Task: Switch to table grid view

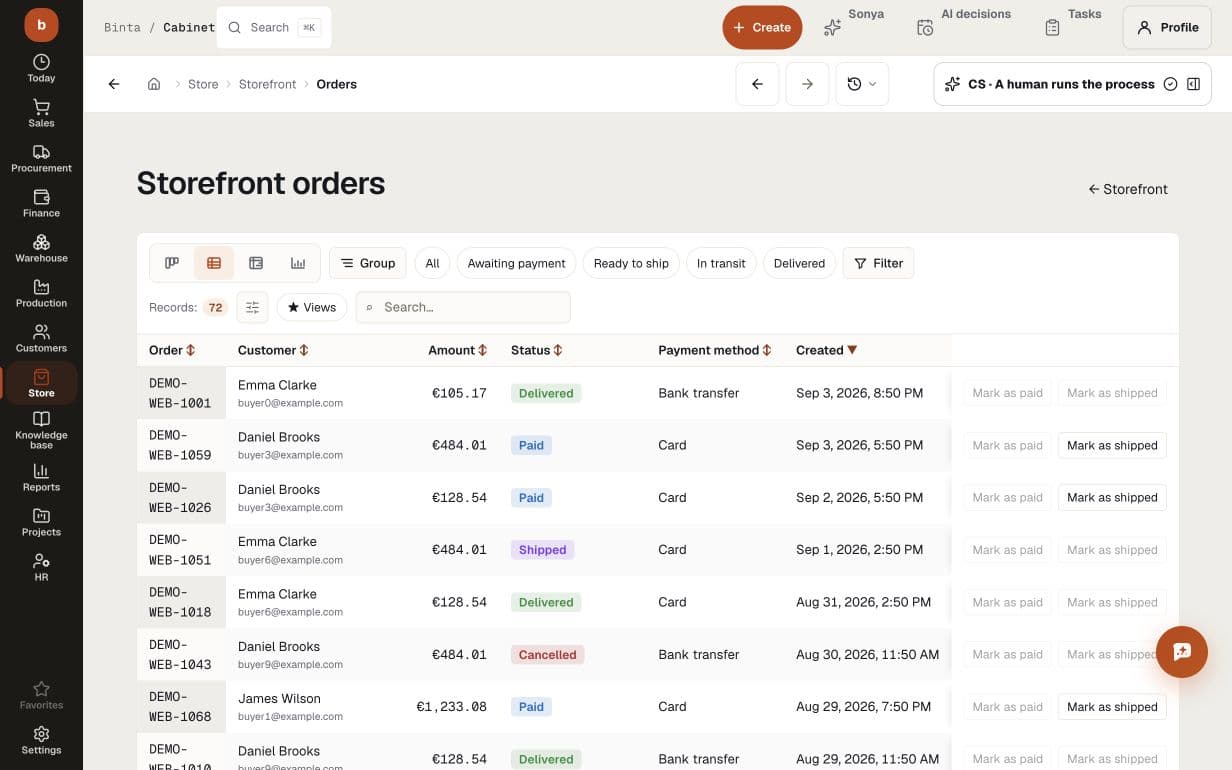Action: click(x=256, y=263)
